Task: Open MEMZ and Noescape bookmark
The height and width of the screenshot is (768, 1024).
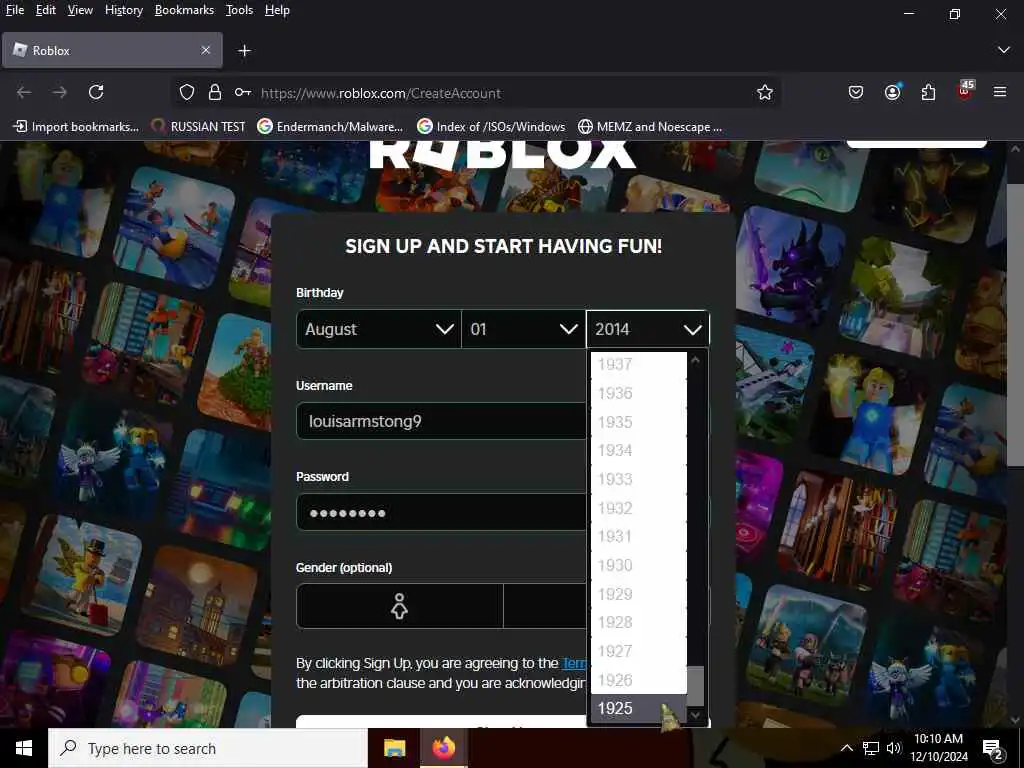Action: click(650, 127)
